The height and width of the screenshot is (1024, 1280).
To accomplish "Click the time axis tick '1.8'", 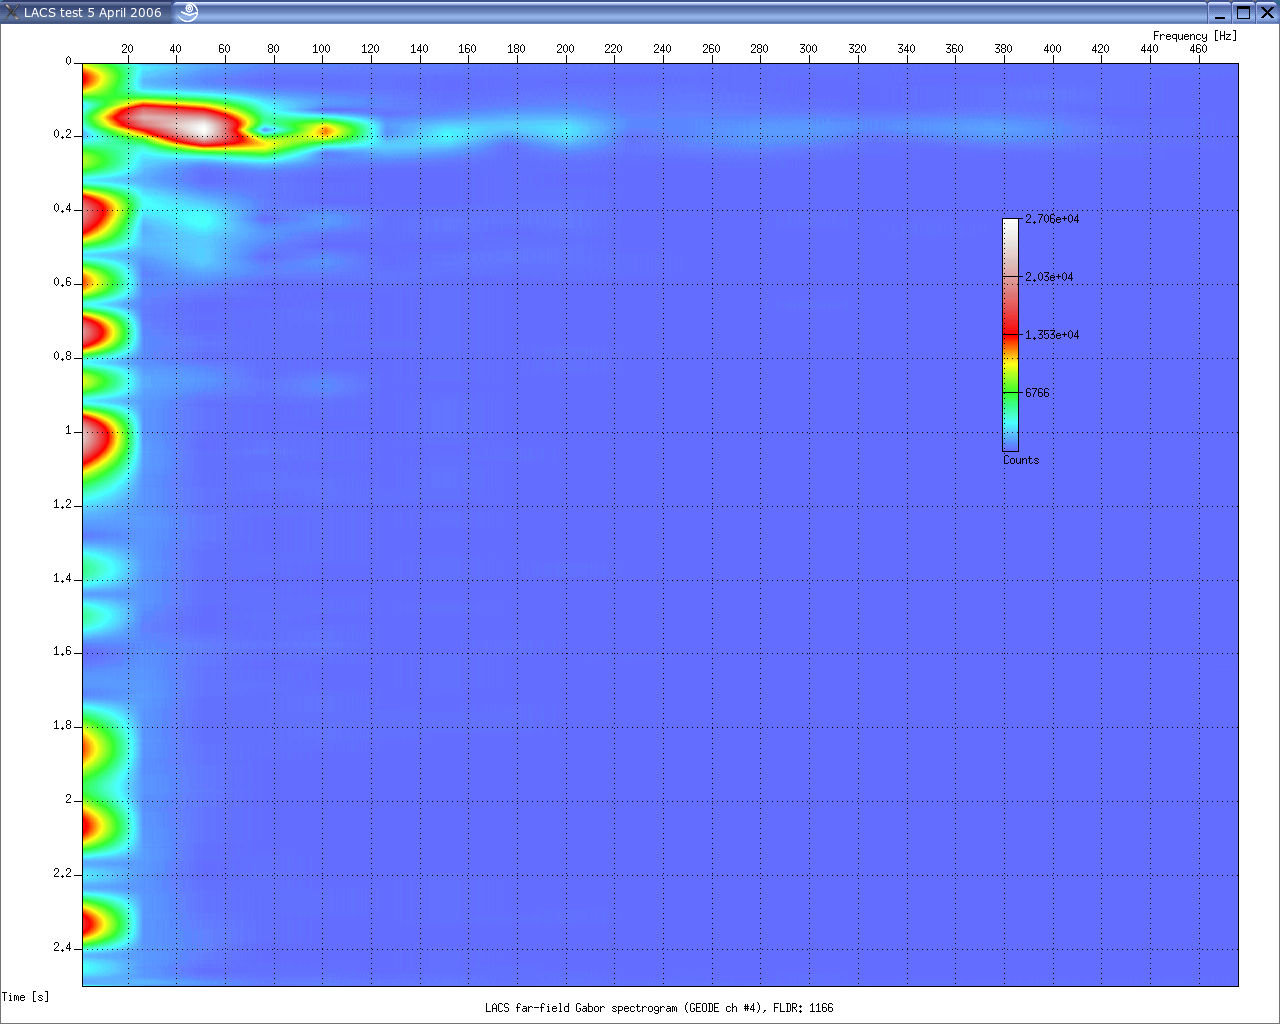I will click(x=62, y=726).
